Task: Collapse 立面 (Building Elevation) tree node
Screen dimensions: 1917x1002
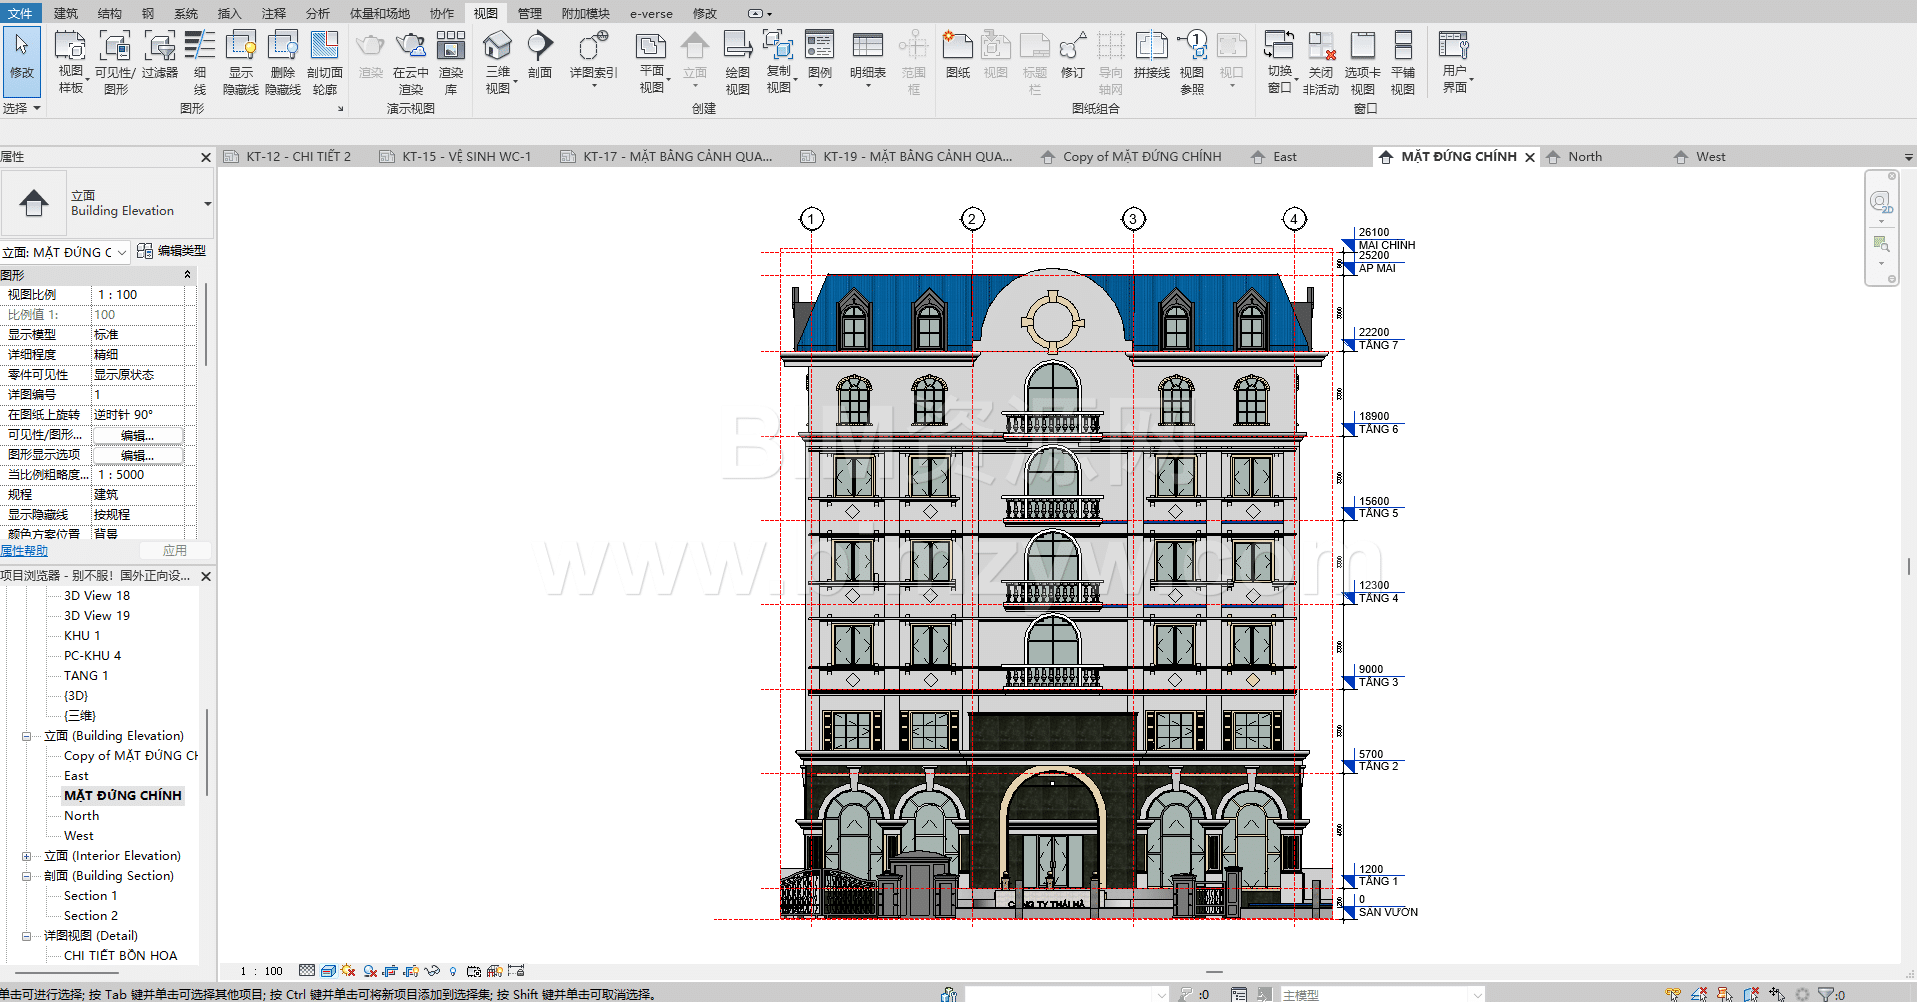Action: tap(26, 736)
